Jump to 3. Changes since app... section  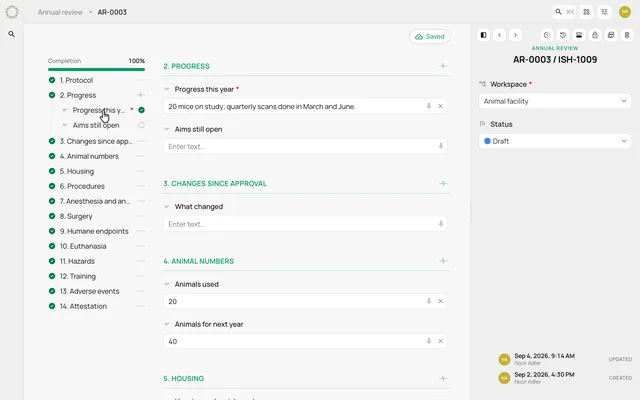point(96,141)
